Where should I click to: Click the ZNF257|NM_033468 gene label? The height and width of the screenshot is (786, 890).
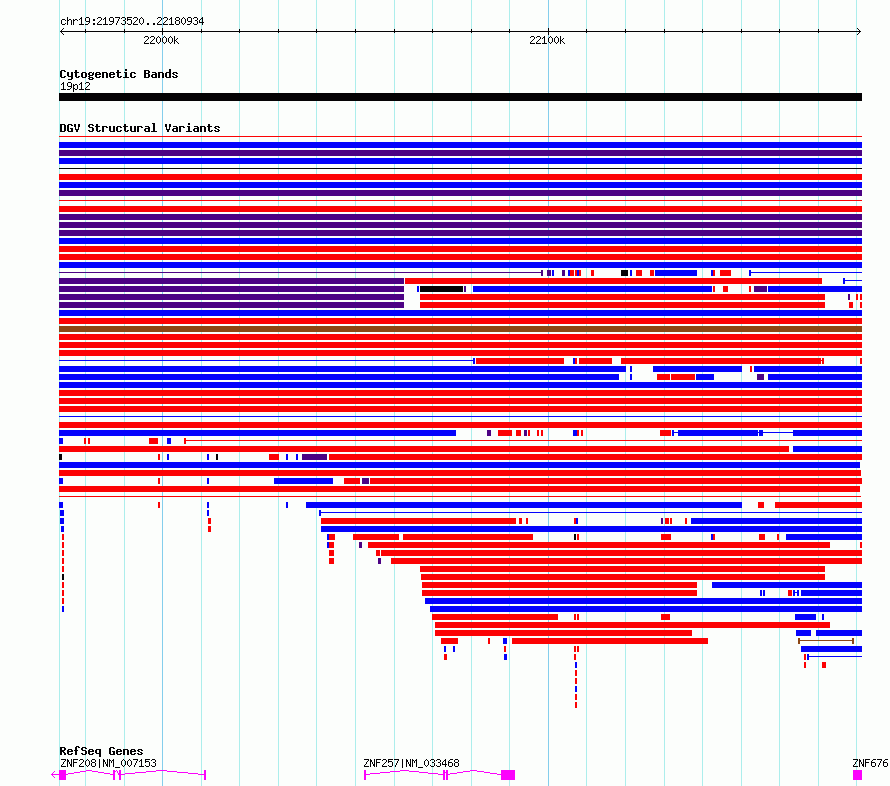[x=412, y=763]
